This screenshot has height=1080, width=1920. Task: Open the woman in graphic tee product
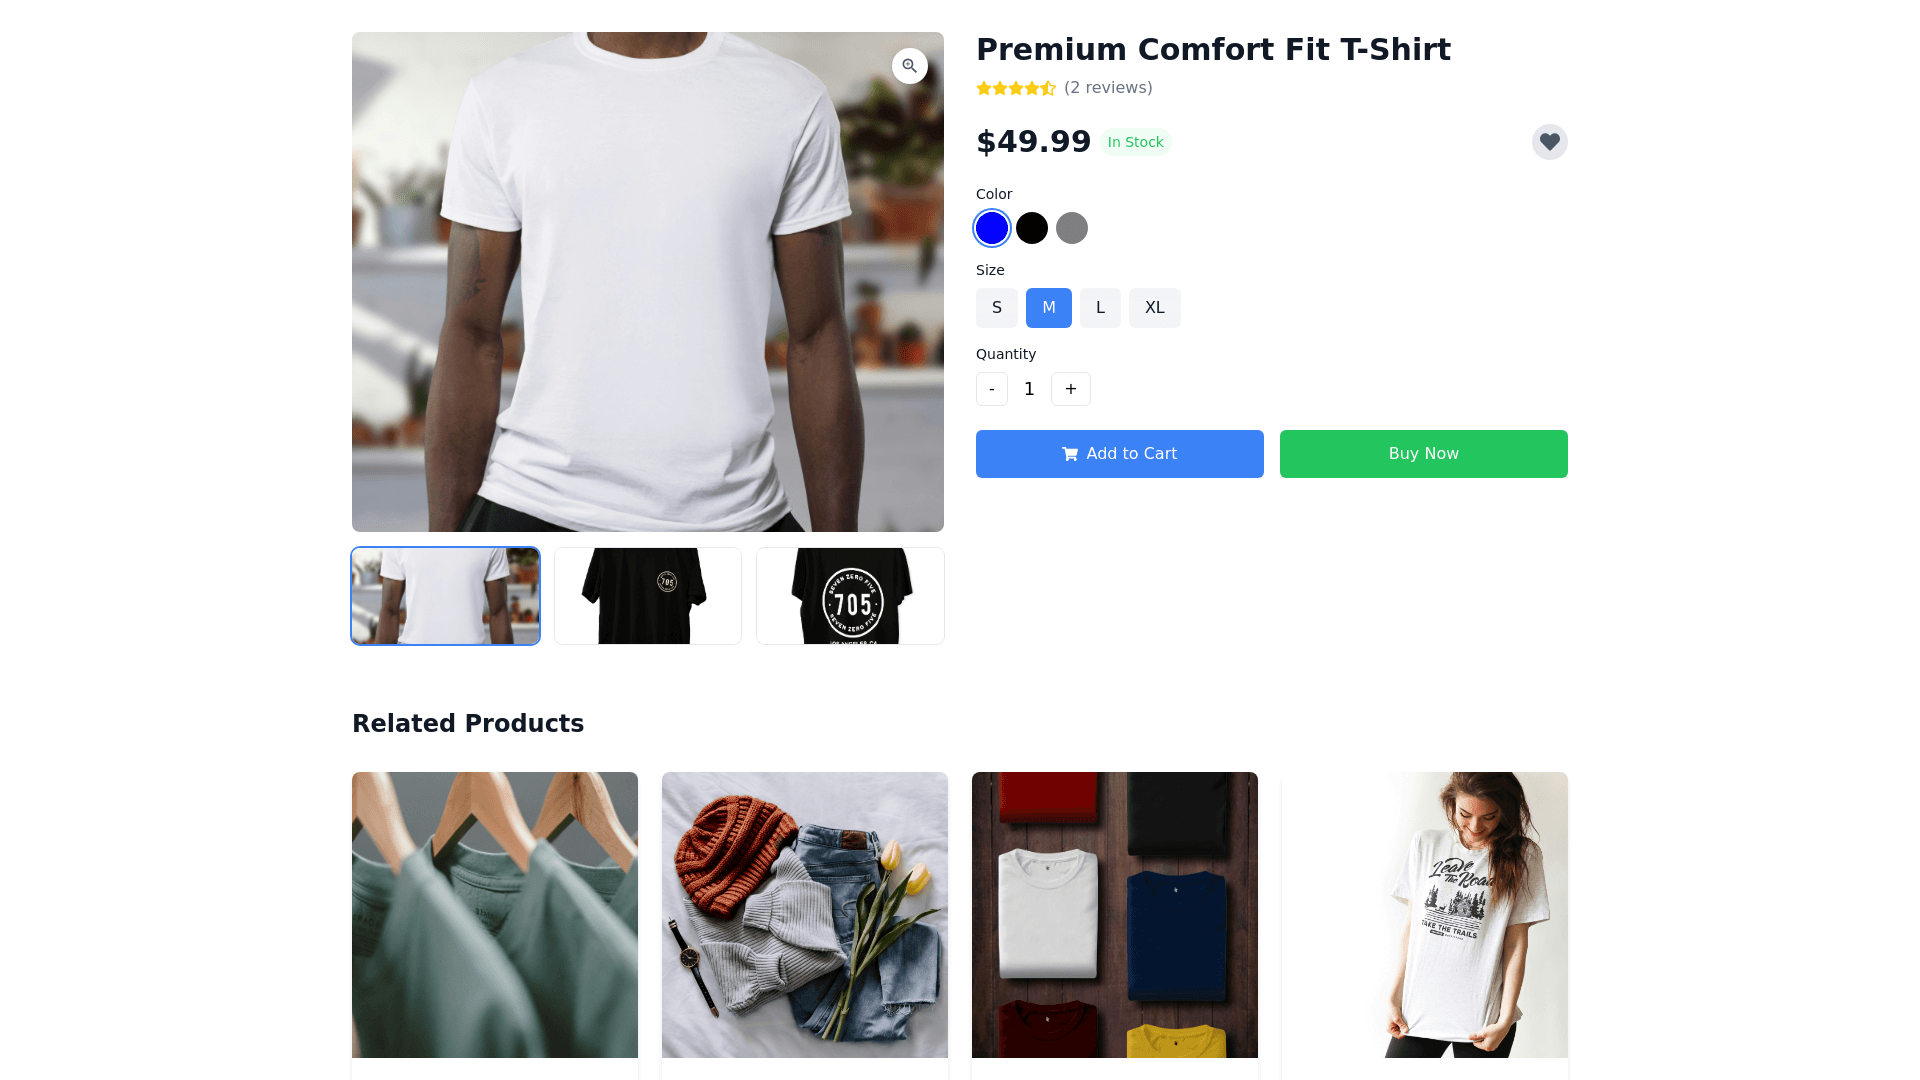(1425, 915)
